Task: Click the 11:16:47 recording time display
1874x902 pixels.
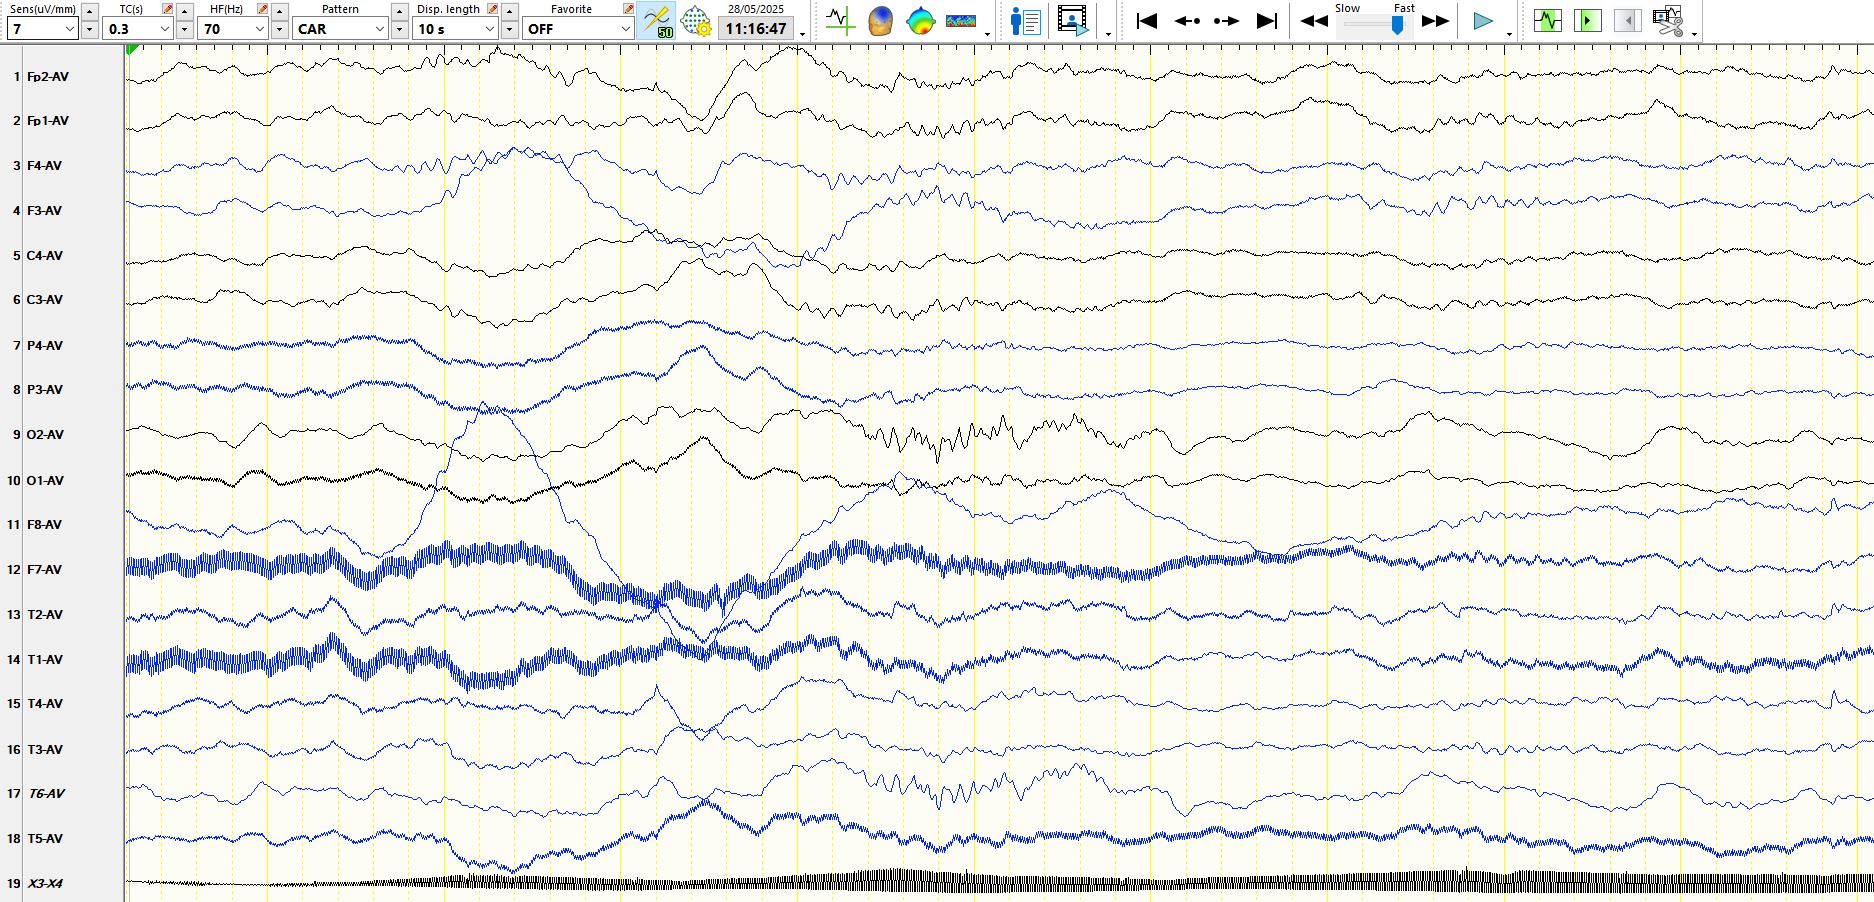Action: click(756, 29)
